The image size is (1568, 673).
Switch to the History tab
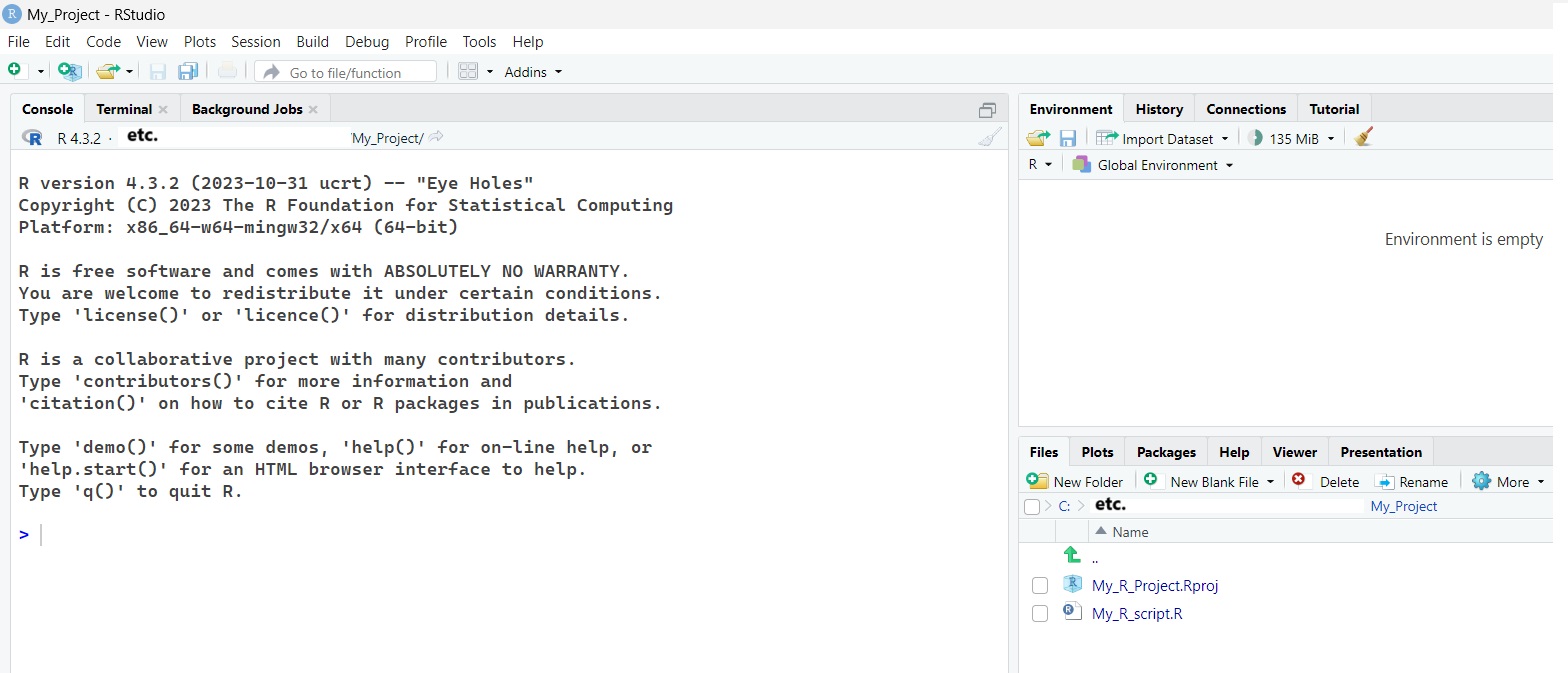1159,109
